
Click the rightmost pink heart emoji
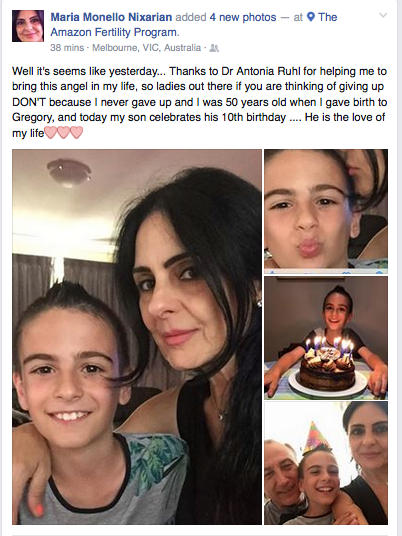pos(77,132)
